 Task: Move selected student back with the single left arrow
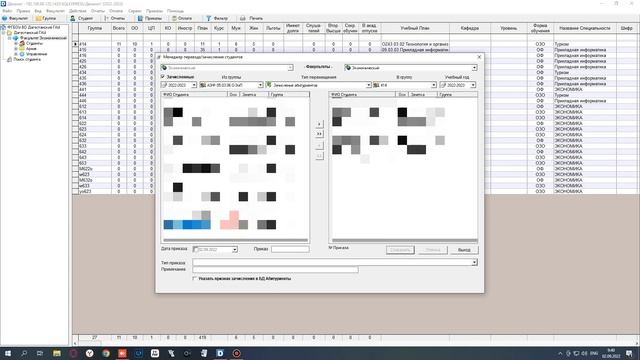coord(319,145)
